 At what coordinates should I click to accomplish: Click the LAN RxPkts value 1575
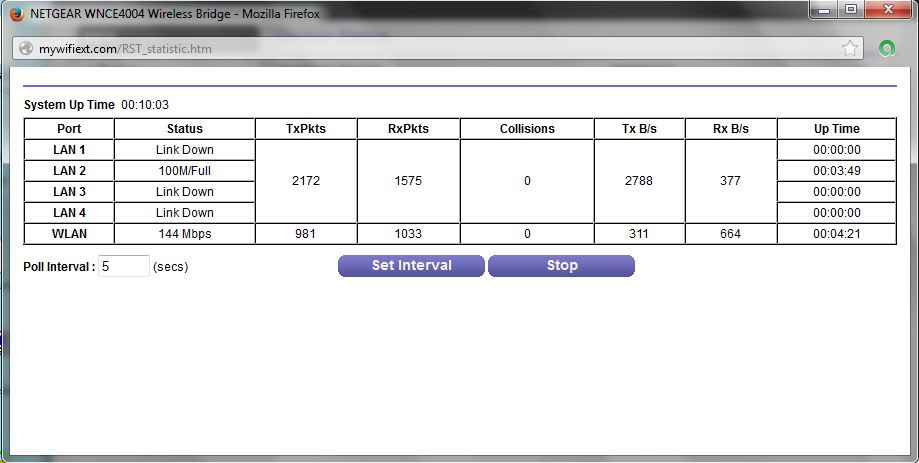408,181
